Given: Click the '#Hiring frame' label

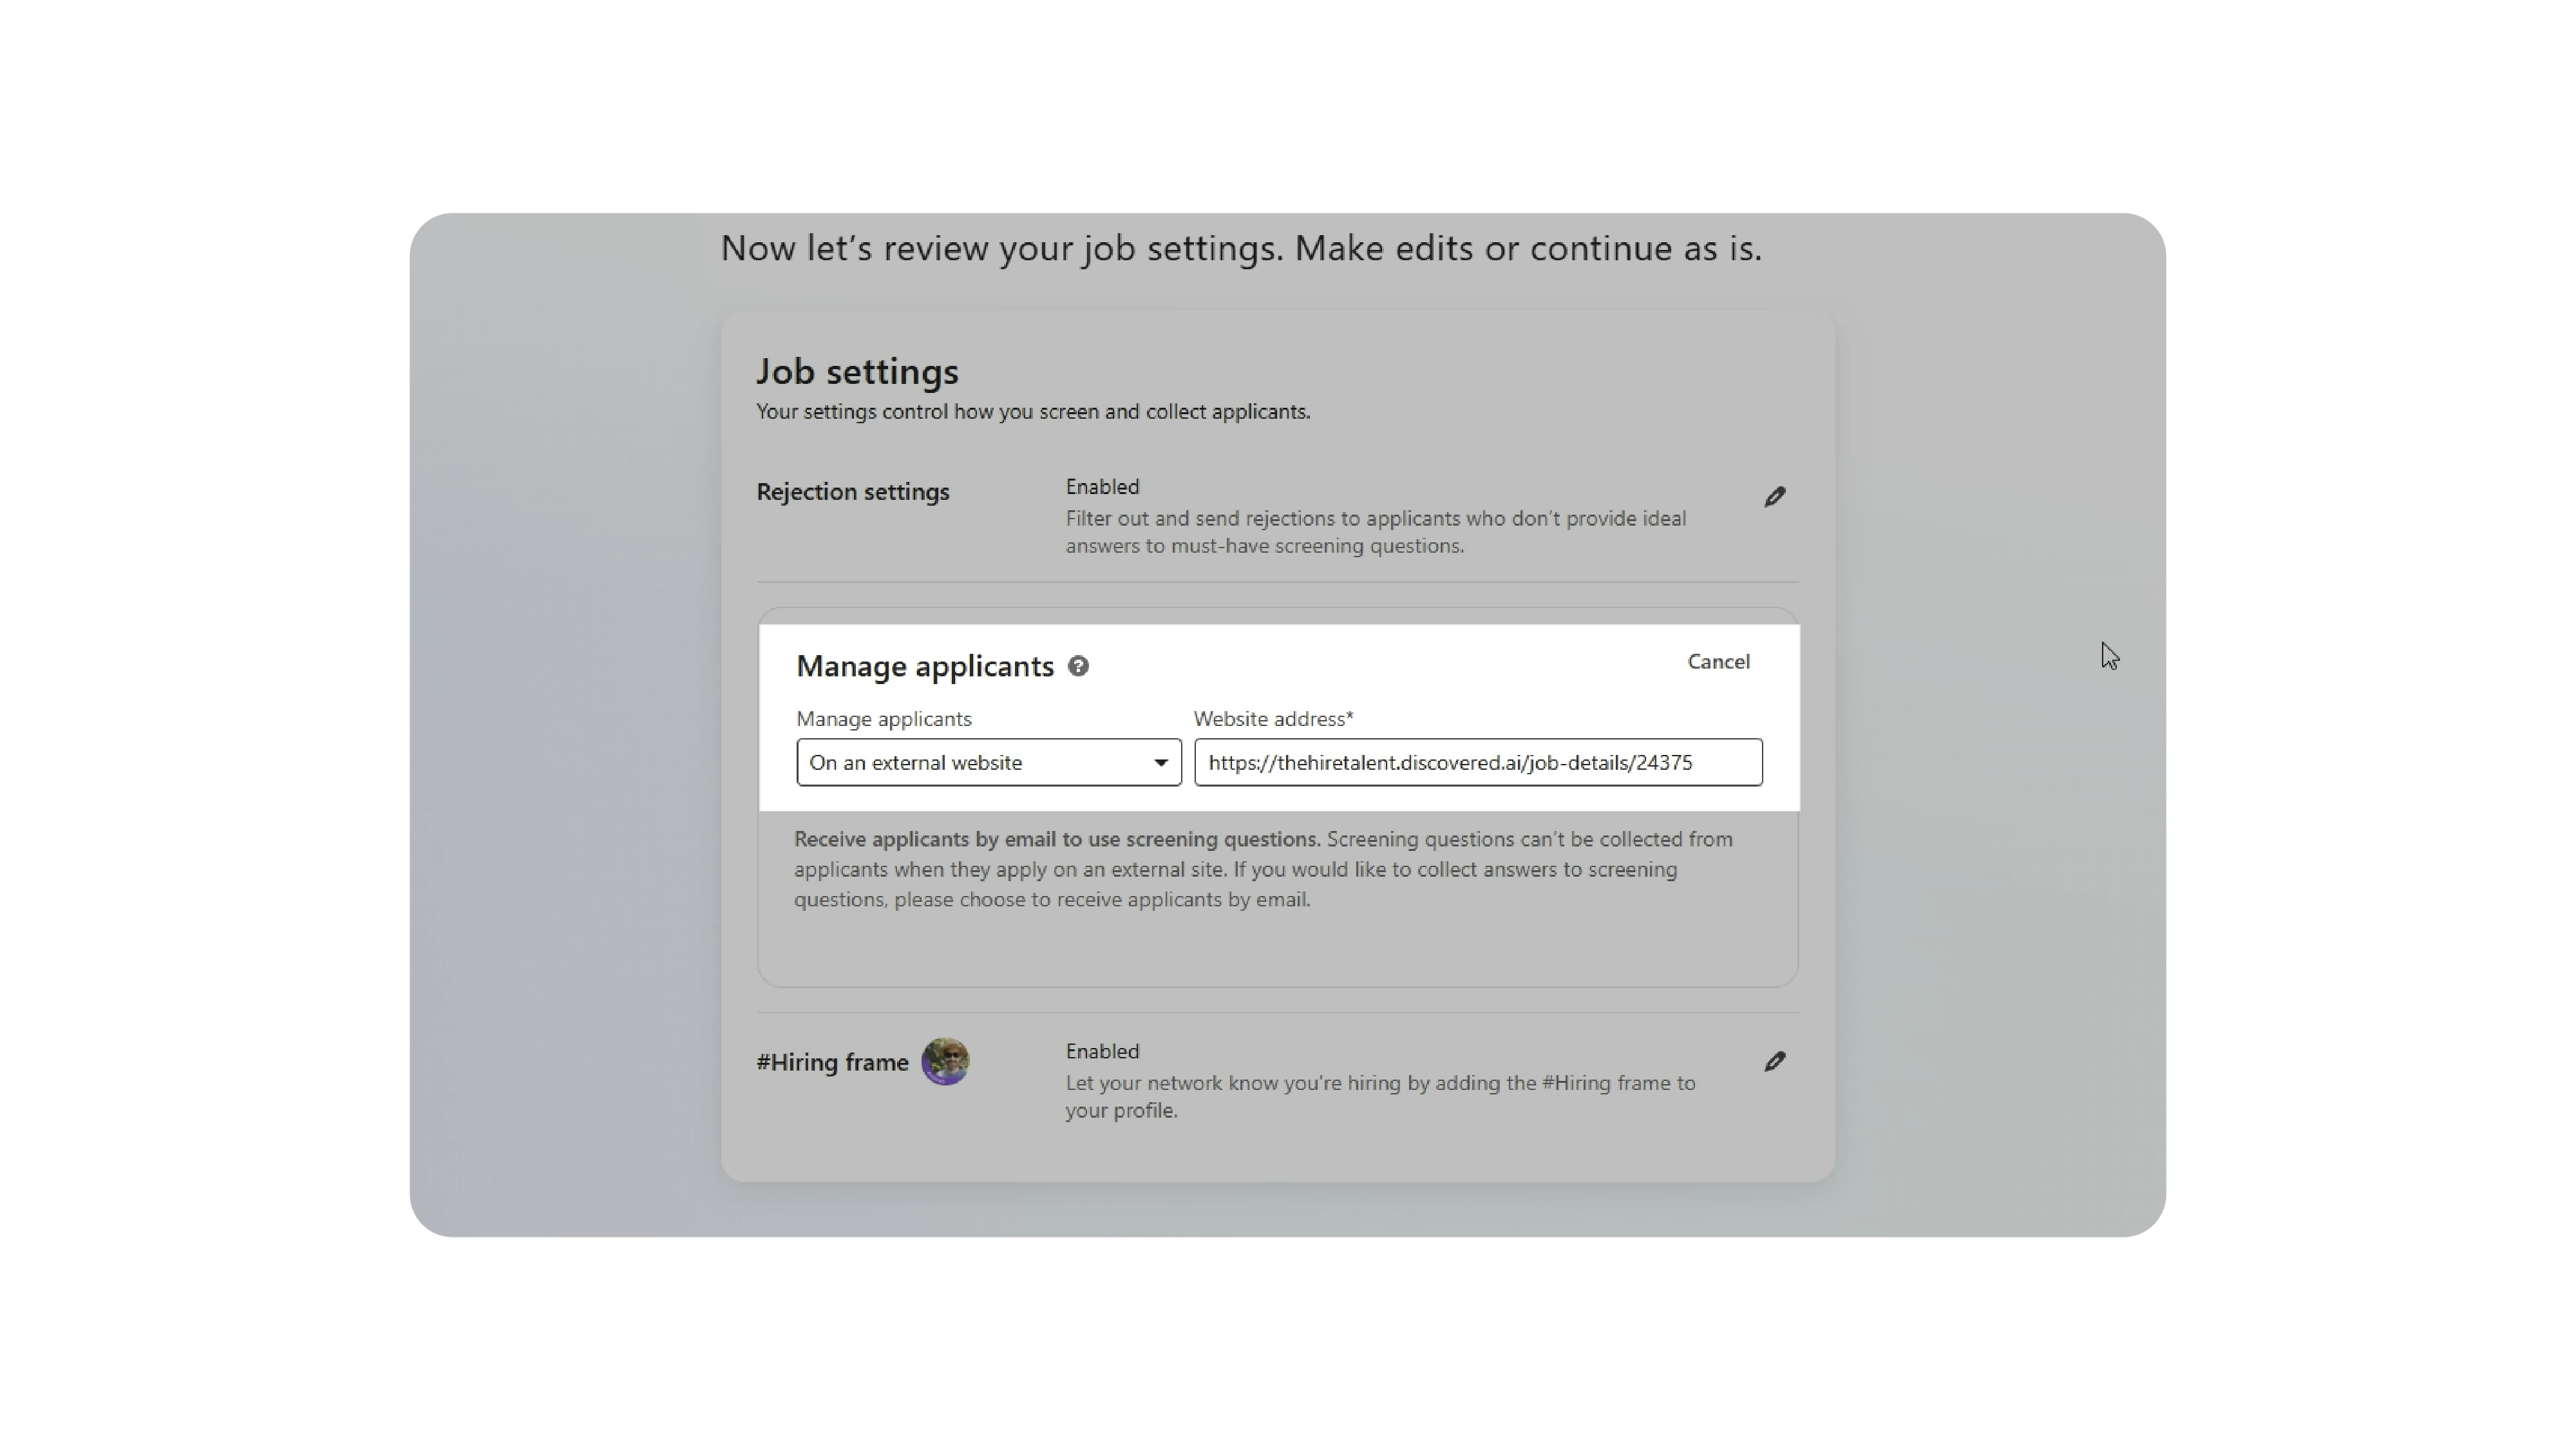Looking at the screenshot, I should click(x=832, y=1063).
